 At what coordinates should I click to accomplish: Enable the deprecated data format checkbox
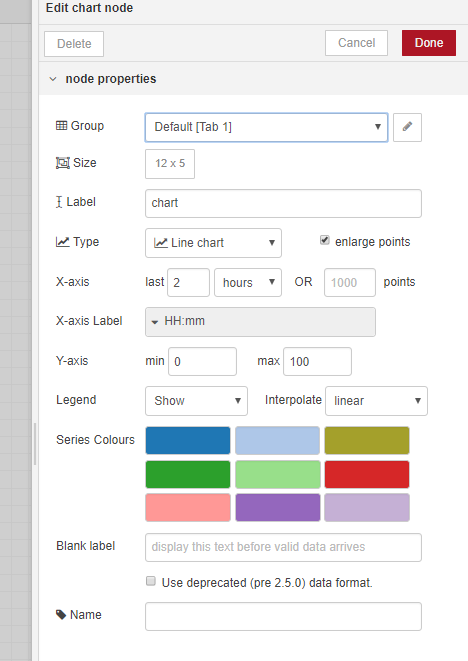point(151,581)
